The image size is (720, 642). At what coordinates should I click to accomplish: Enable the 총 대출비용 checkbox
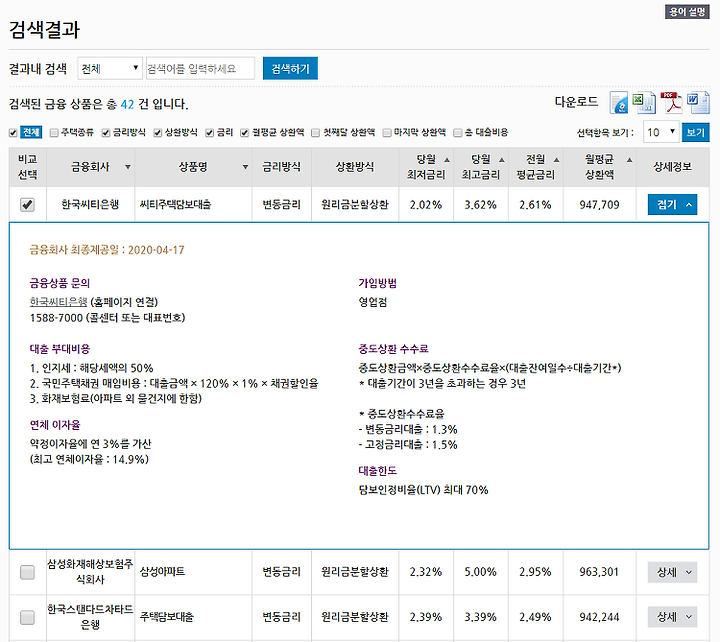pyautogui.click(x=457, y=133)
